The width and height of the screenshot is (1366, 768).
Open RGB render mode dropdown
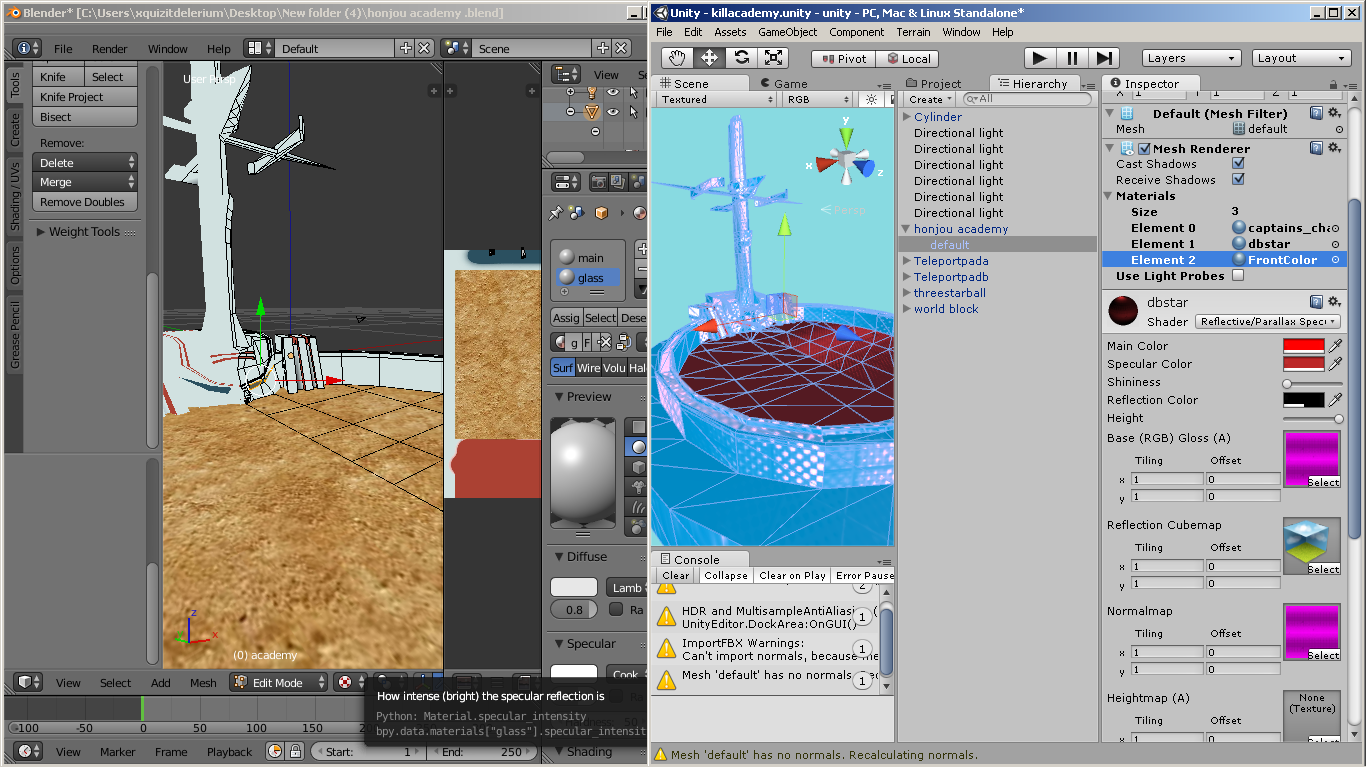pyautogui.click(x=818, y=100)
